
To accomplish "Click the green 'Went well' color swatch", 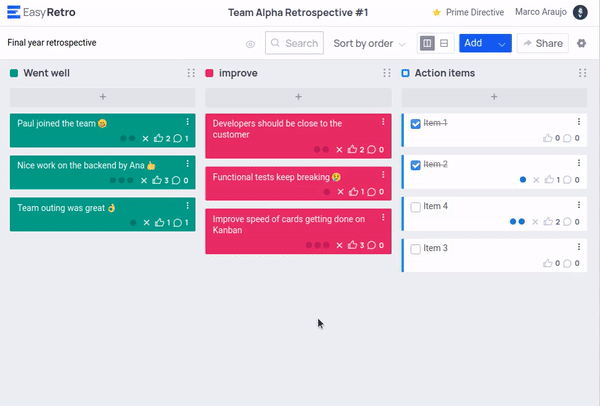I will pos(14,73).
